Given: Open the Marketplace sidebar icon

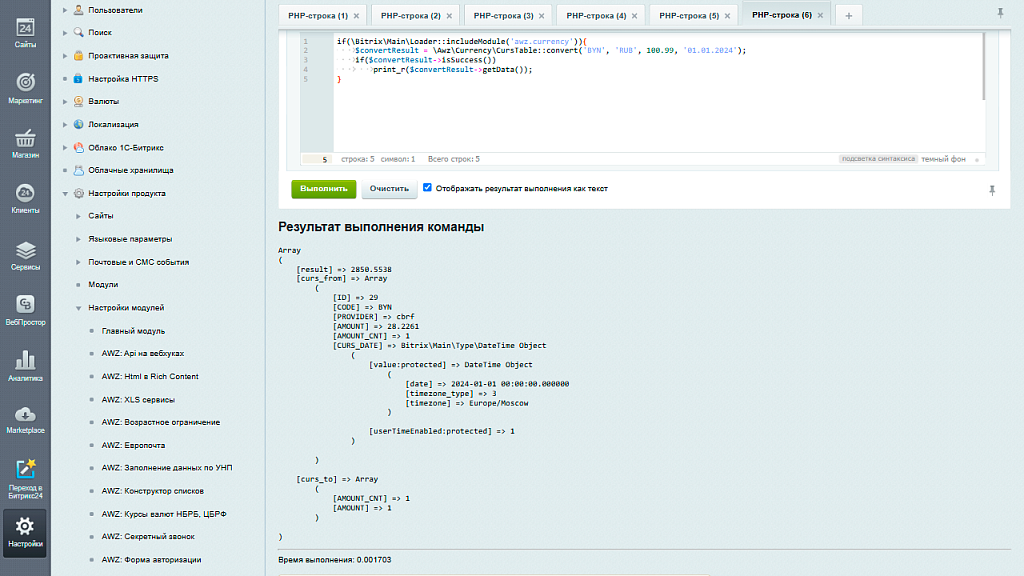Looking at the screenshot, I should tap(25, 420).
